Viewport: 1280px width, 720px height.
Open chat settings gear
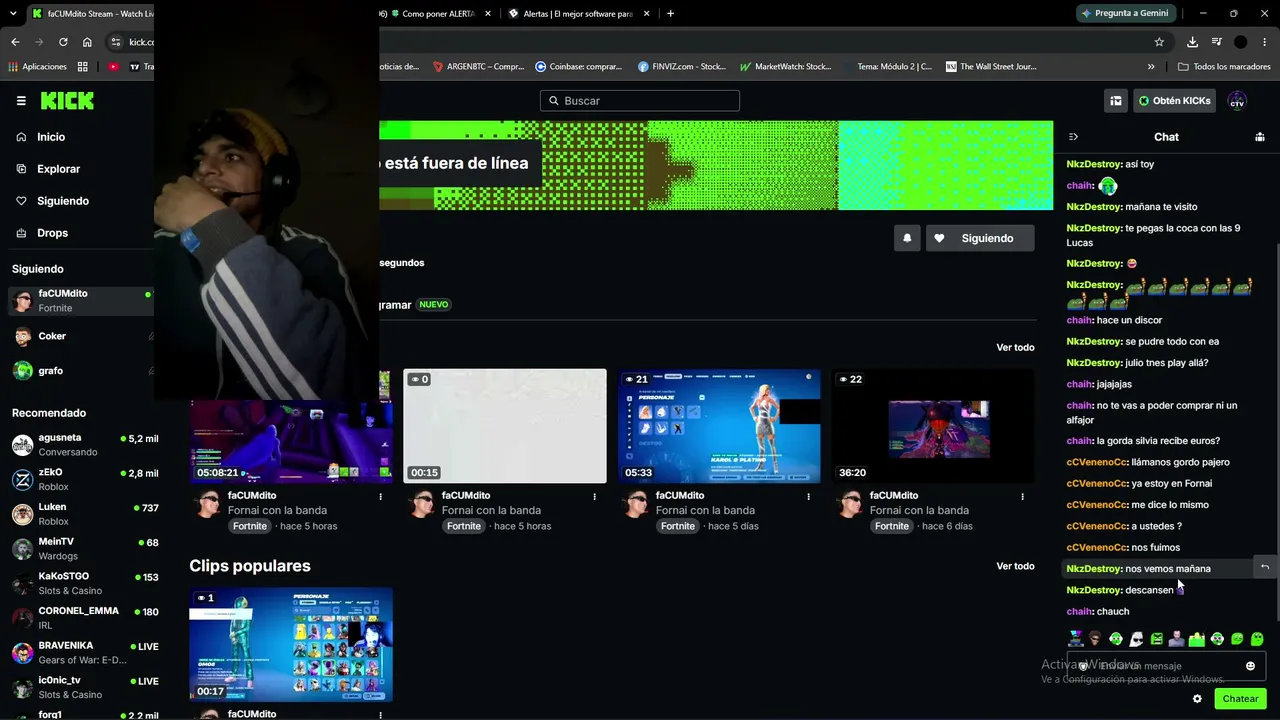(1197, 699)
